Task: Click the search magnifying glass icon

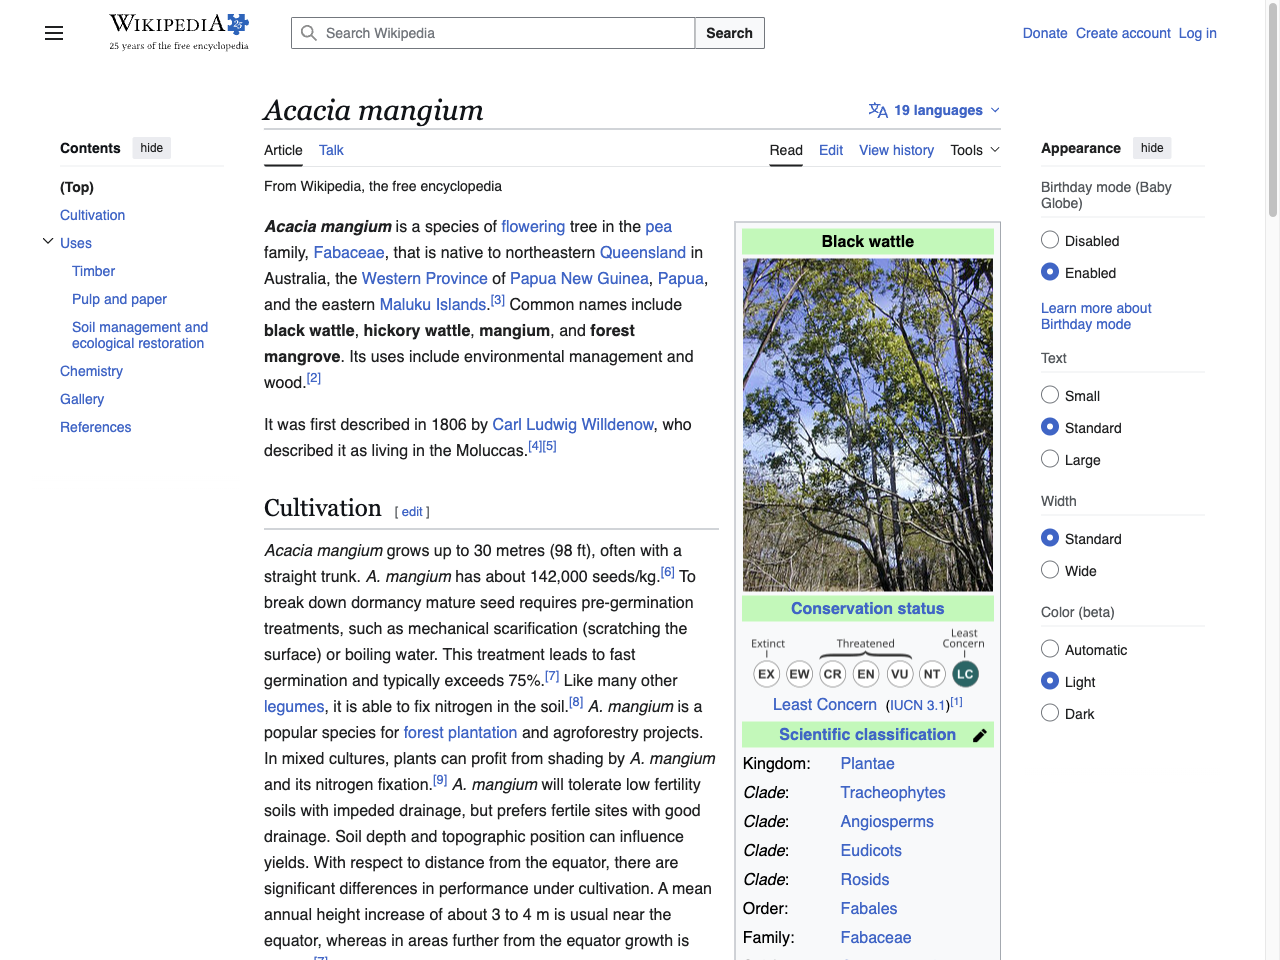Action: click(x=309, y=33)
